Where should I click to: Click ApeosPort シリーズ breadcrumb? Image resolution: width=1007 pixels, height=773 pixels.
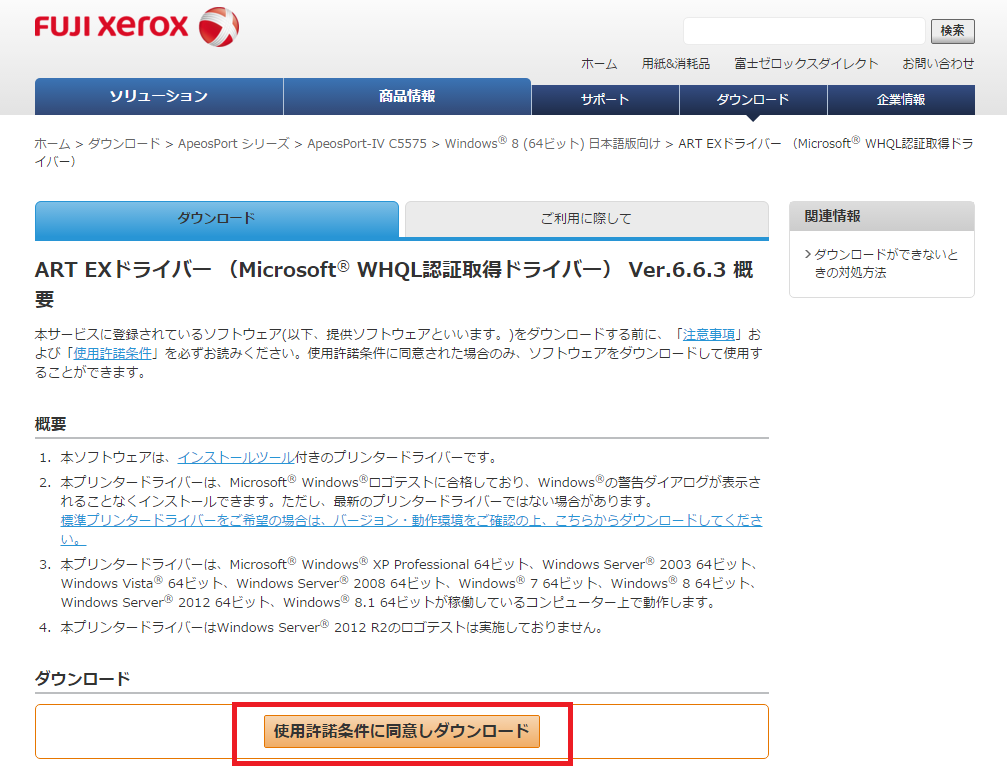point(233,144)
